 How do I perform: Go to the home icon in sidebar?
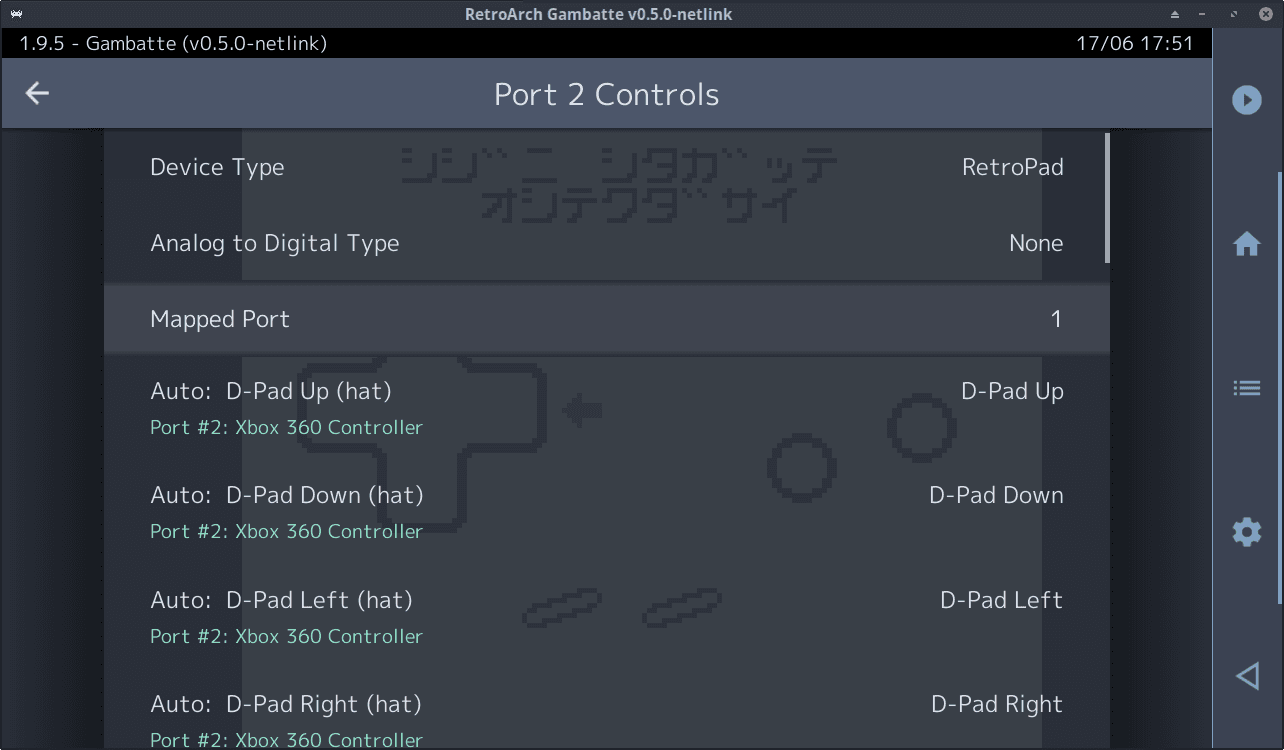click(x=1246, y=243)
